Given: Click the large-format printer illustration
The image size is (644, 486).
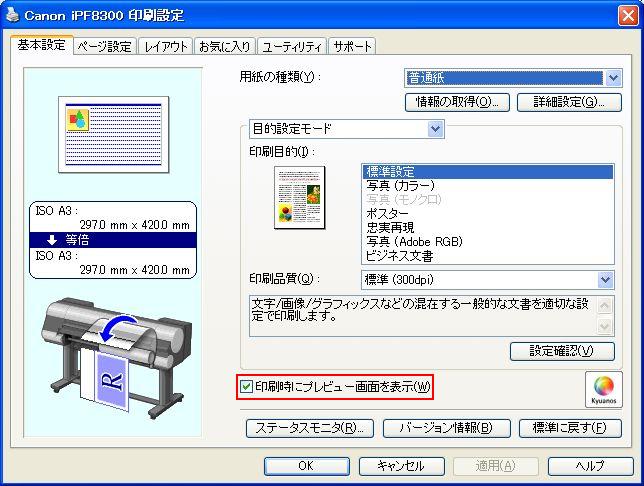Looking at the screenshot, I should pyautogui.click(x=117, y=357).
